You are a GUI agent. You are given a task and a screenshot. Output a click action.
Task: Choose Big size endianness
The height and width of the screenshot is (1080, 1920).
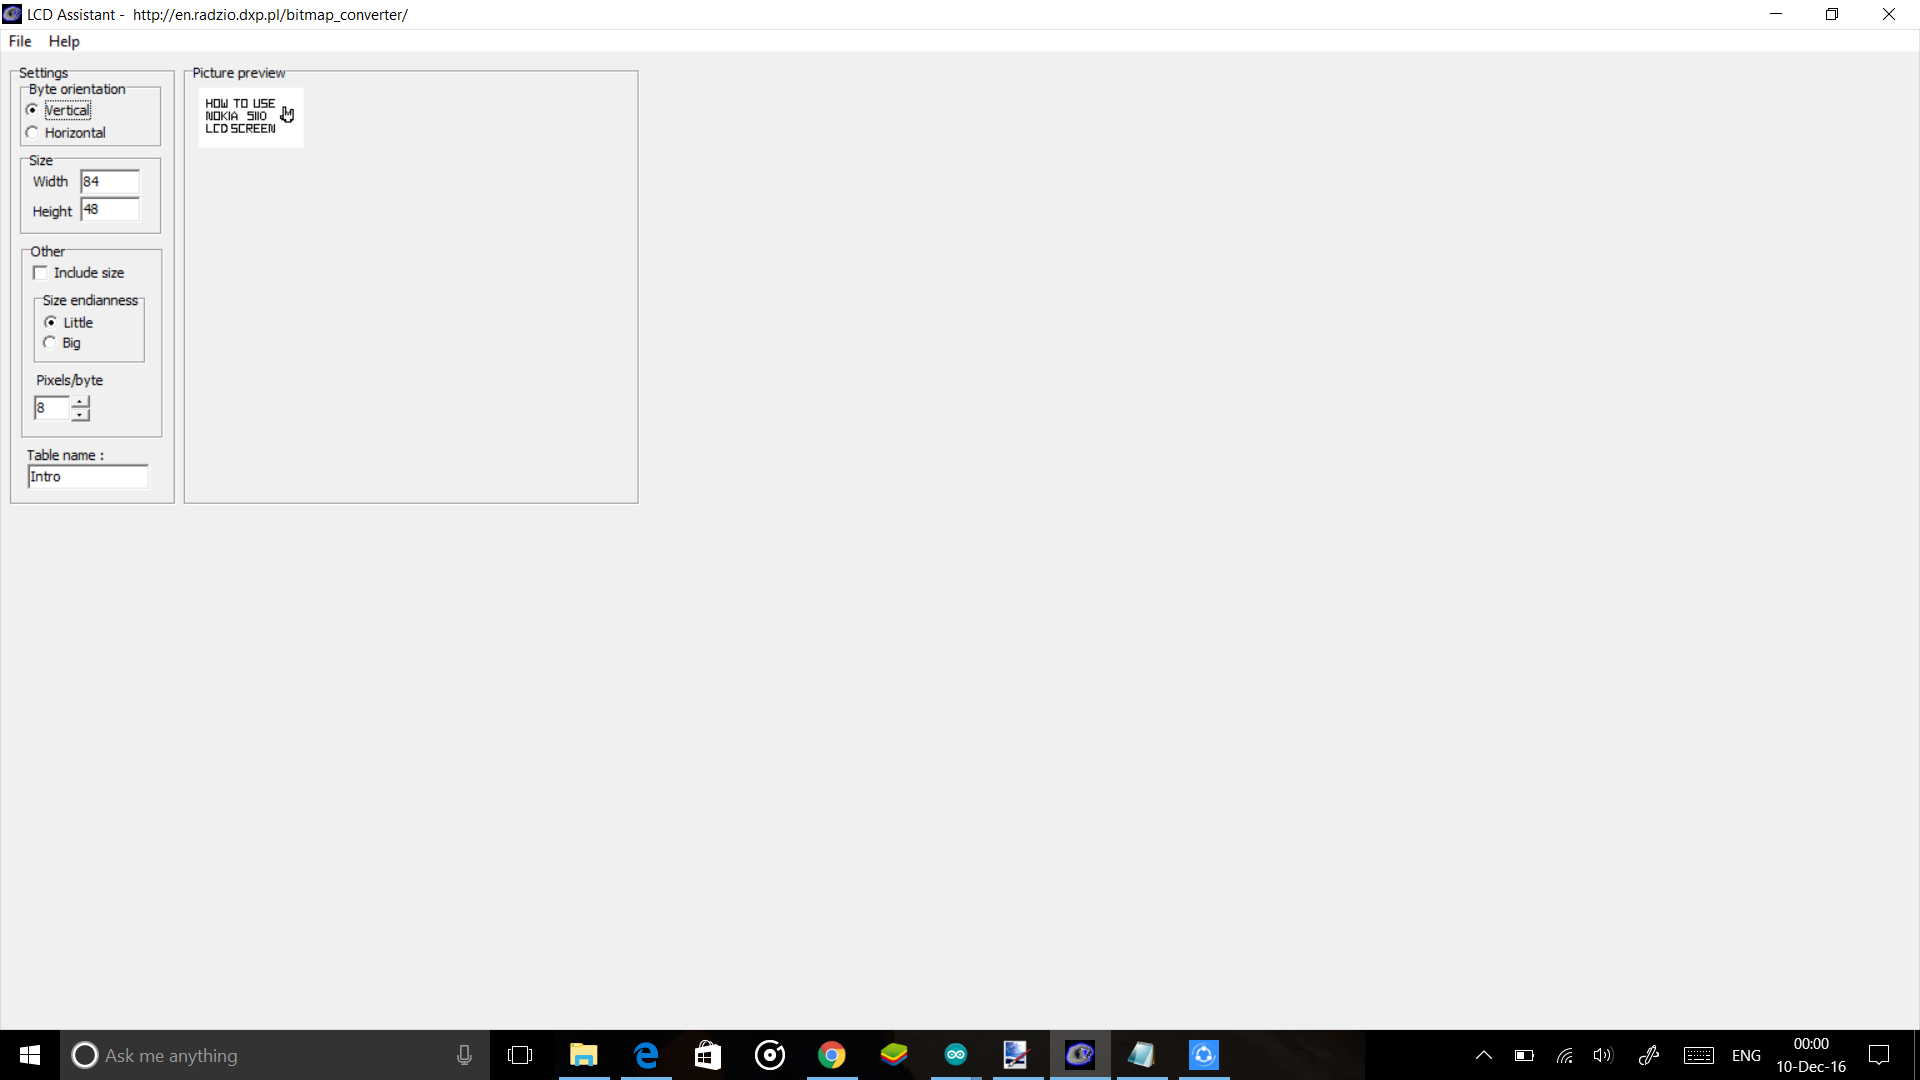click(x=50, y=343)
